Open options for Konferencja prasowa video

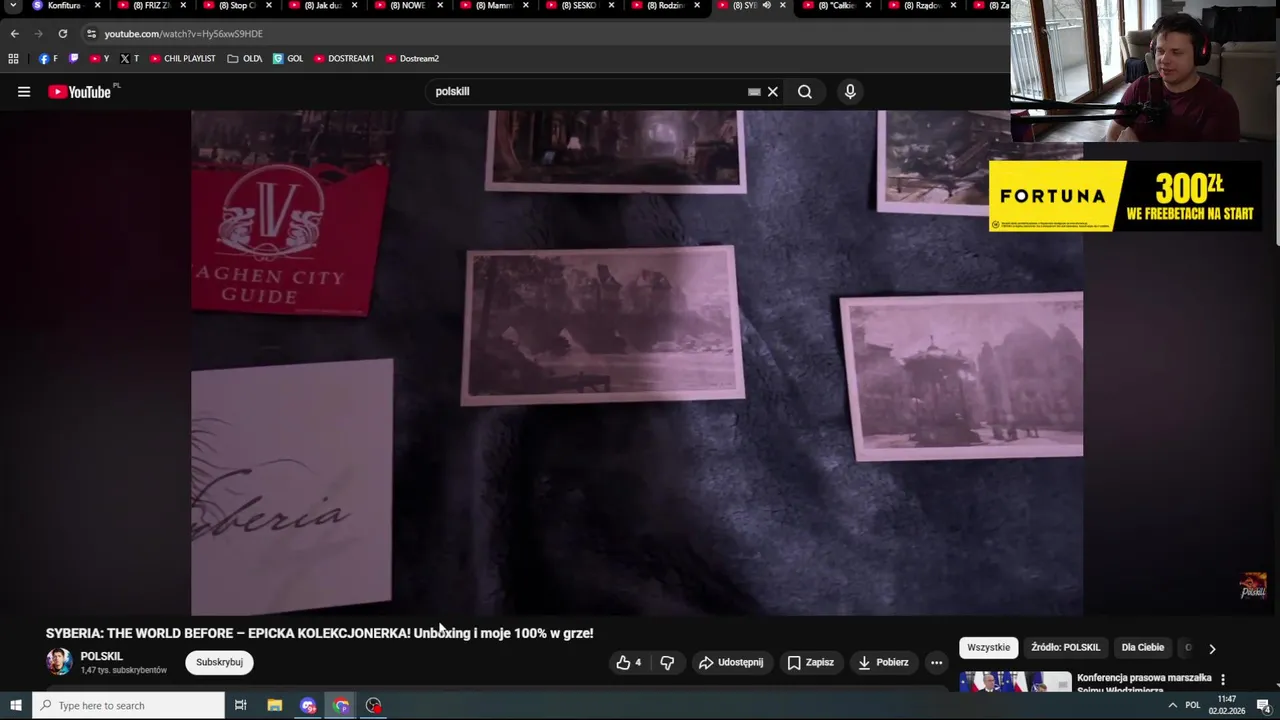1222,679
